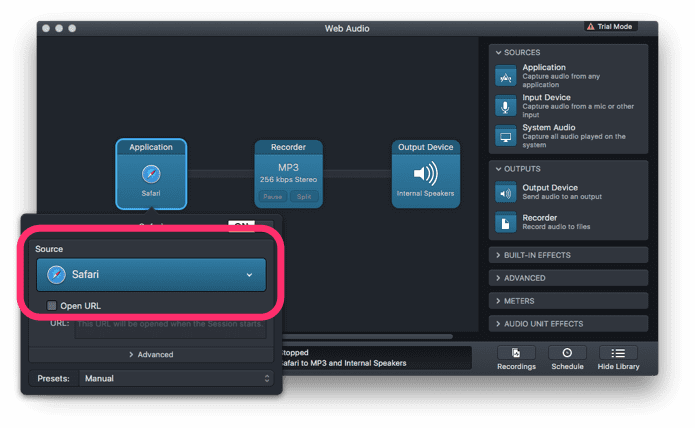Open the Safari source dropdown

click(x=151, y=275)
